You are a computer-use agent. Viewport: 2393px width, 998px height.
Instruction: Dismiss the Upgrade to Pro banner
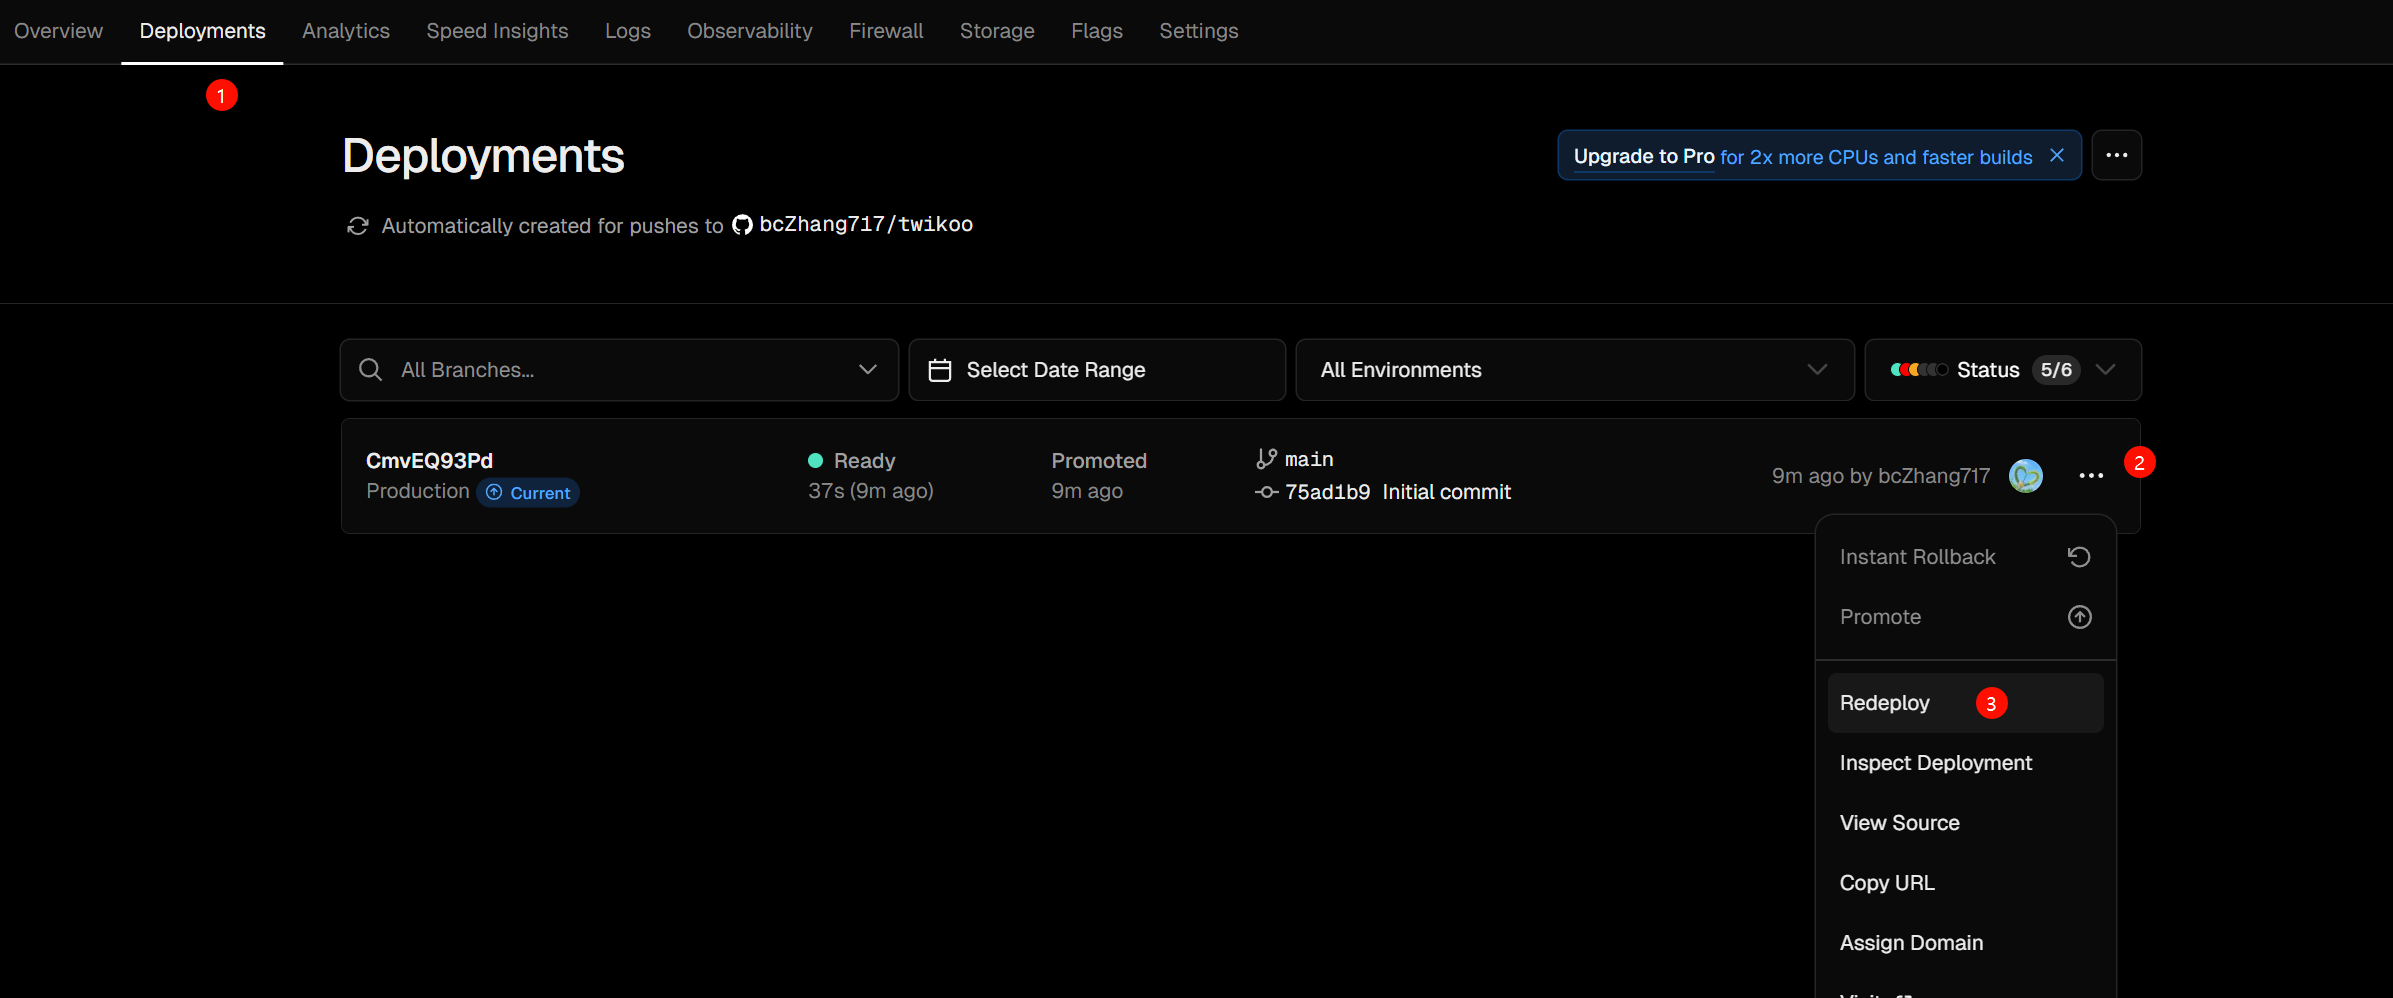[2057, 155]
